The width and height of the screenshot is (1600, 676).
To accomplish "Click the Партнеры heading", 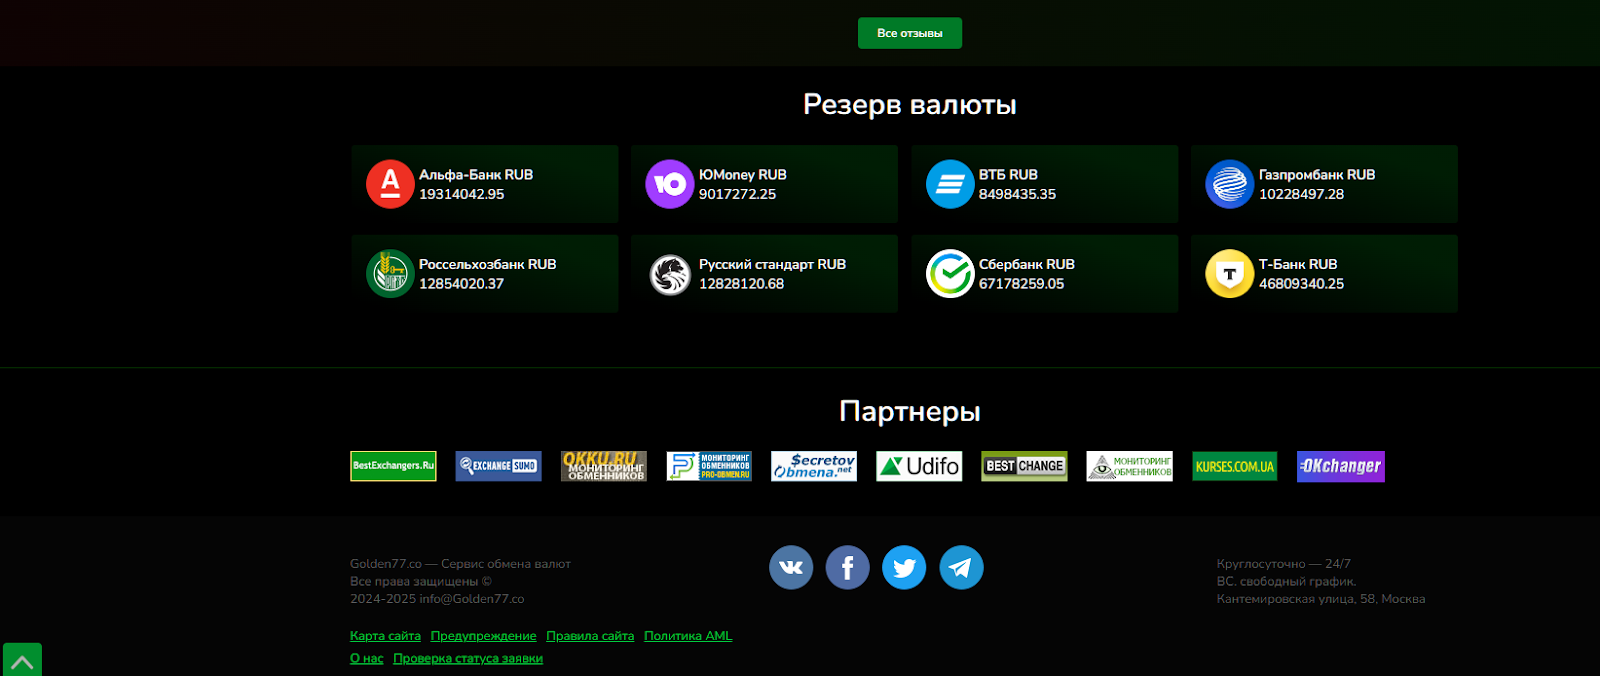I will (910, 412).
